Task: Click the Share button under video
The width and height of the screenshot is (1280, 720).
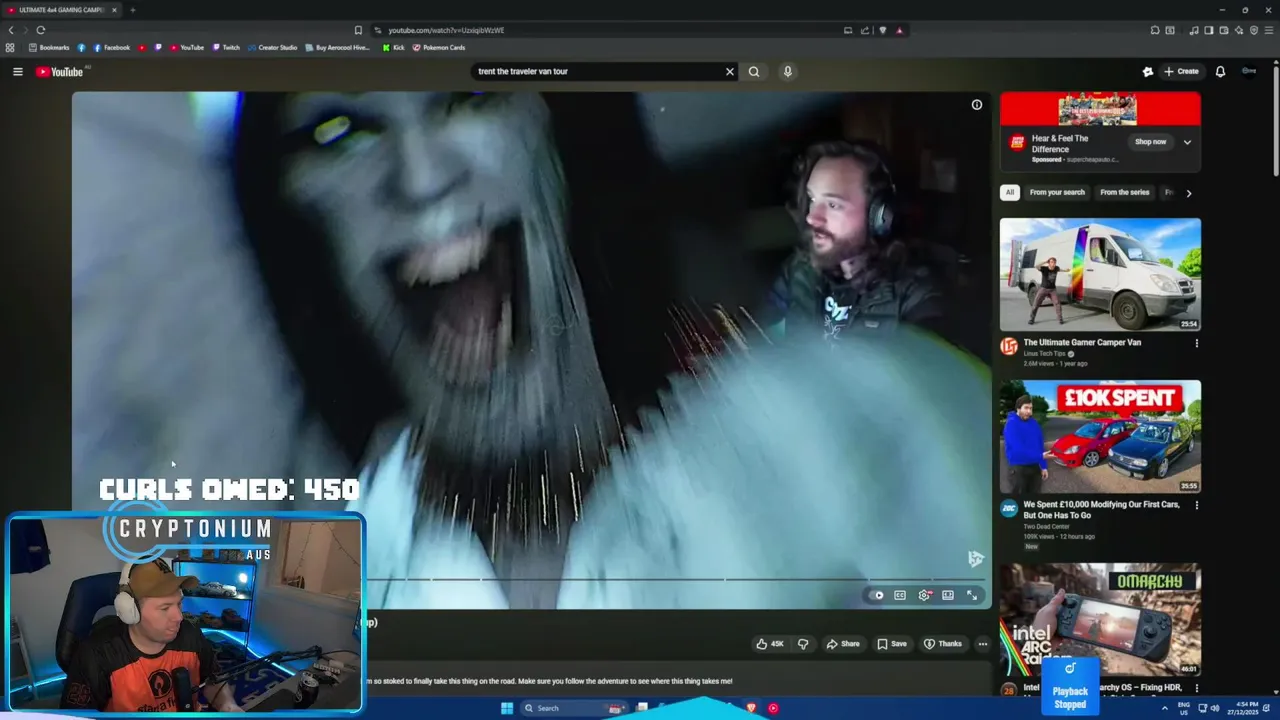Action: point(843,644)
